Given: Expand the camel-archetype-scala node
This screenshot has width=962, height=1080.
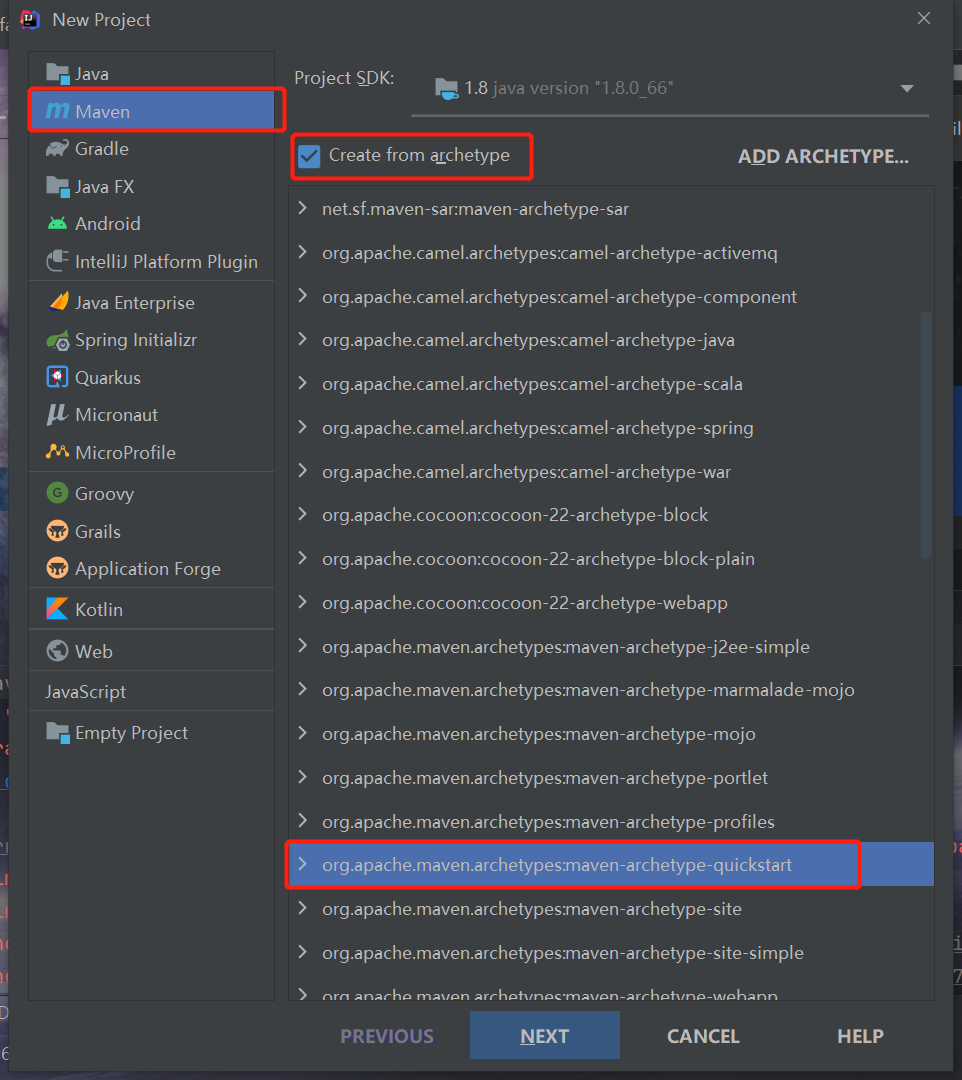Looking at the screenshot, I should pos(302,383).
